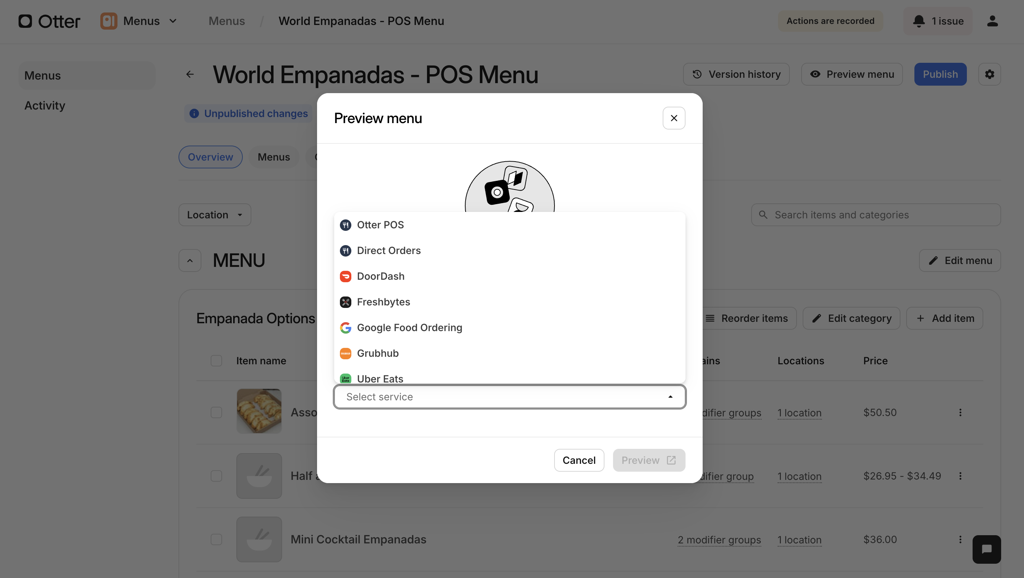Click the Otter logo in the header
Screen dimensions: 1024x578
point(49,21)
